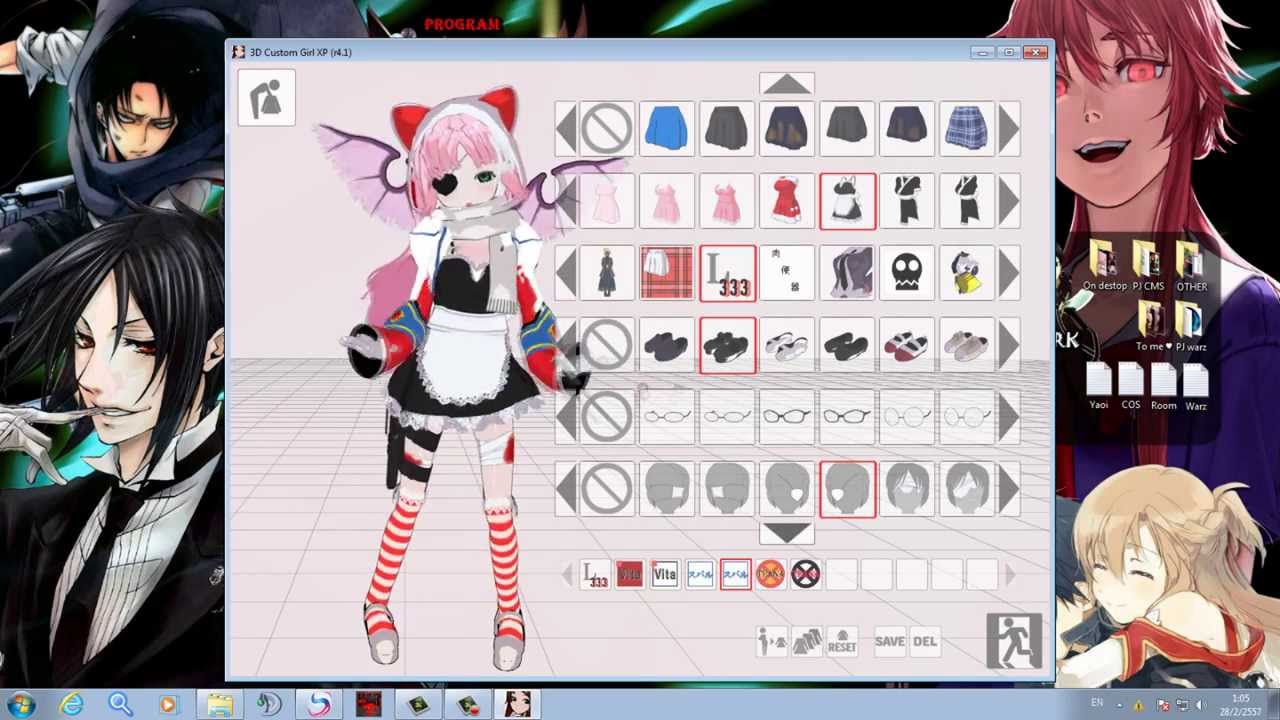Go up a category with the up arrow
The width and height of the screenshot is (1280, 720).
click(787, 84)
